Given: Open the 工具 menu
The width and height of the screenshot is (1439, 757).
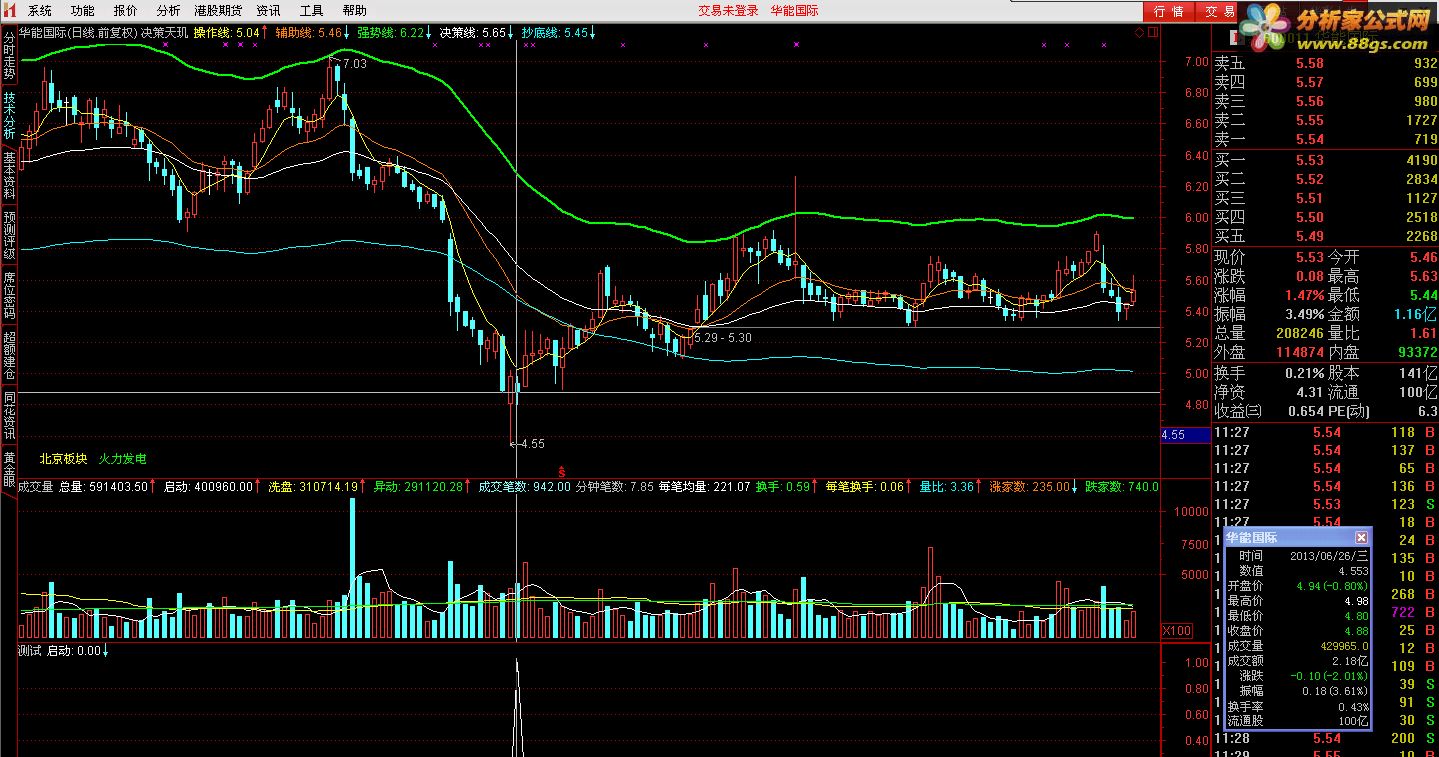Looking at the screenshot, I should [311, 11].
